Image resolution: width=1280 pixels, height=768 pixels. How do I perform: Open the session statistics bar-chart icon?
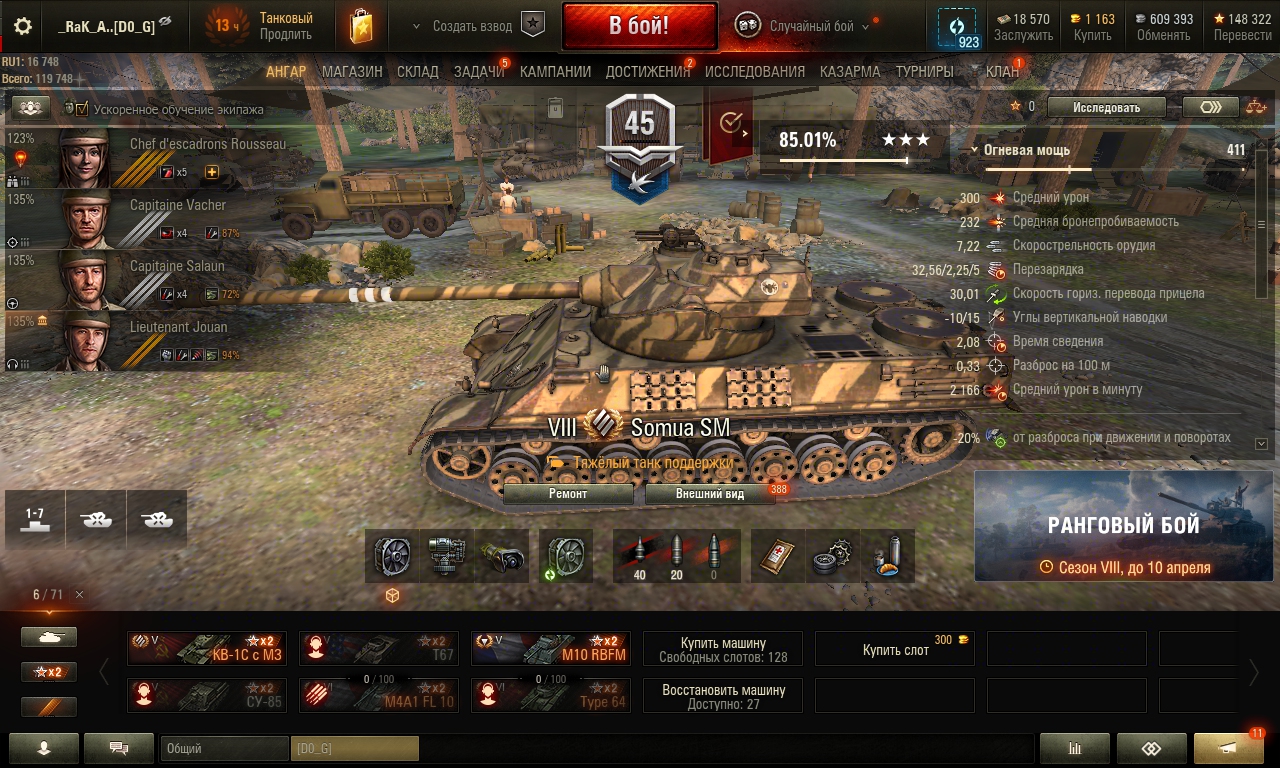(x=1075, y=747)
